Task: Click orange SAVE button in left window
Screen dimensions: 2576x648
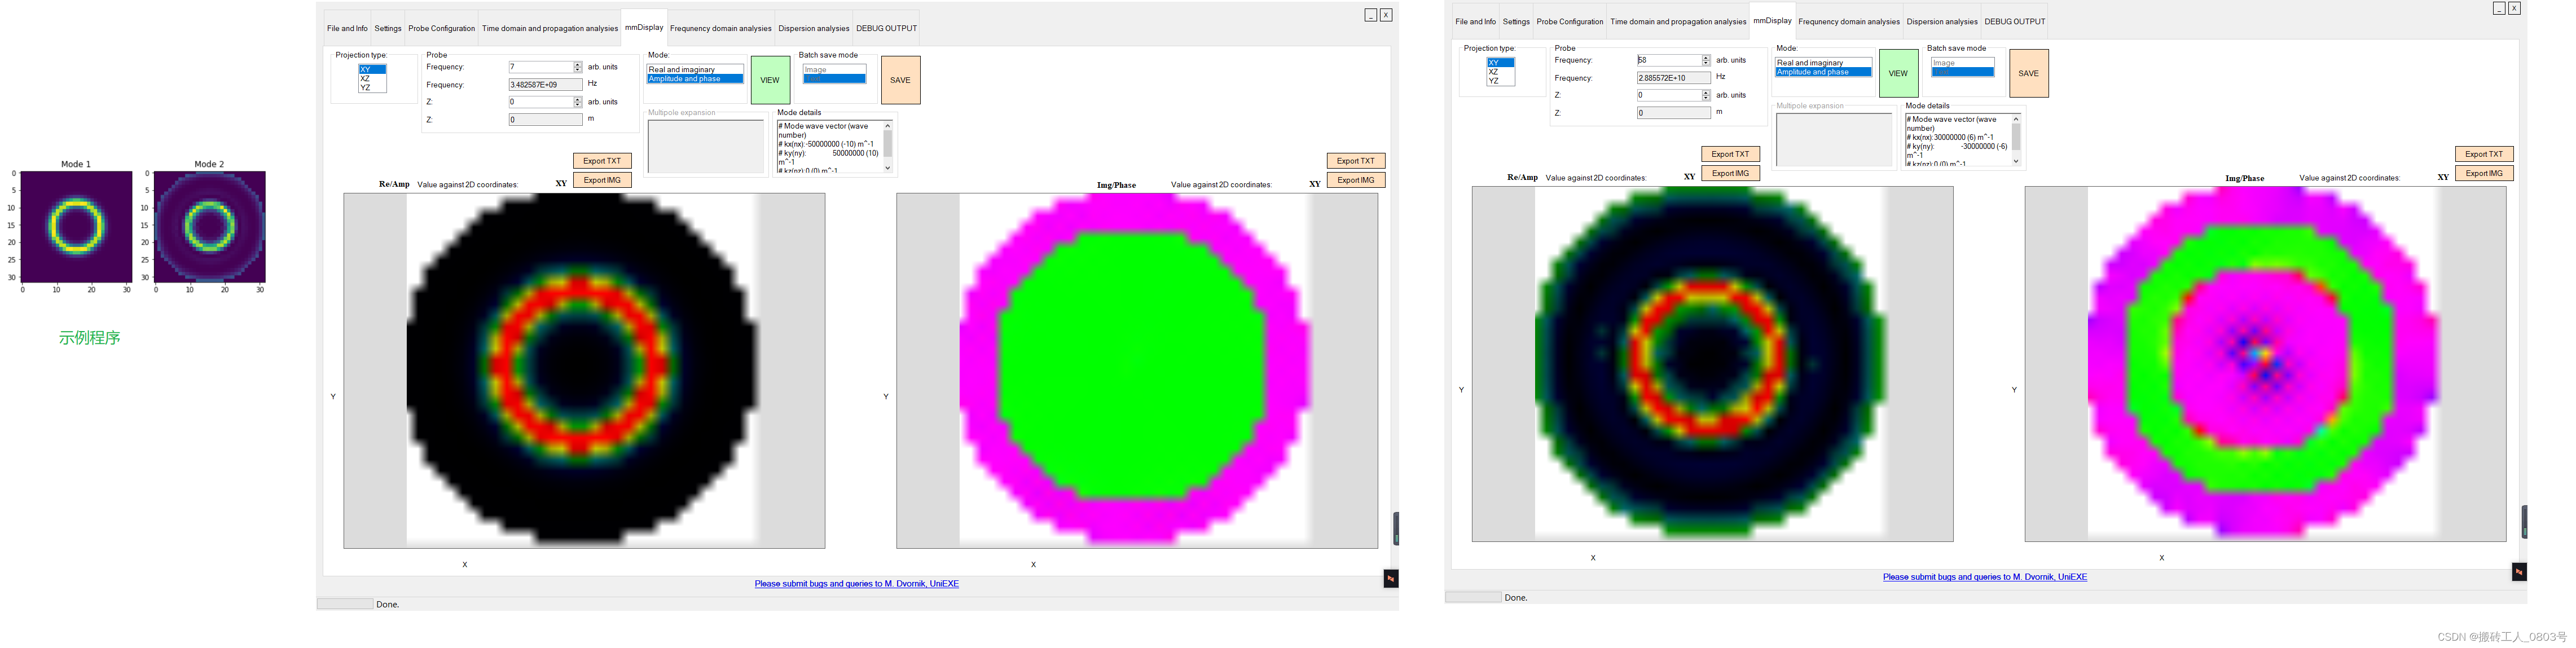Action: (900, 80)
